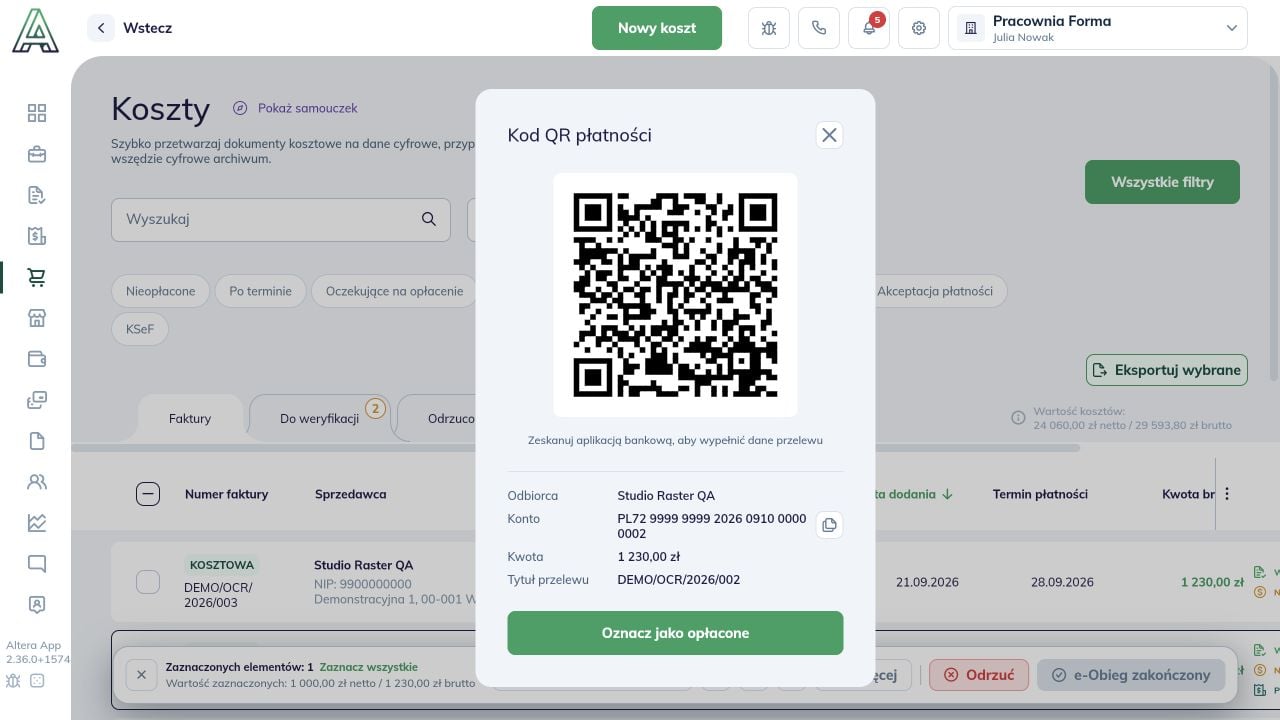1280x720 pixels.
Task: Open the contact badge icon in sidebar
Action: point(37,605)
